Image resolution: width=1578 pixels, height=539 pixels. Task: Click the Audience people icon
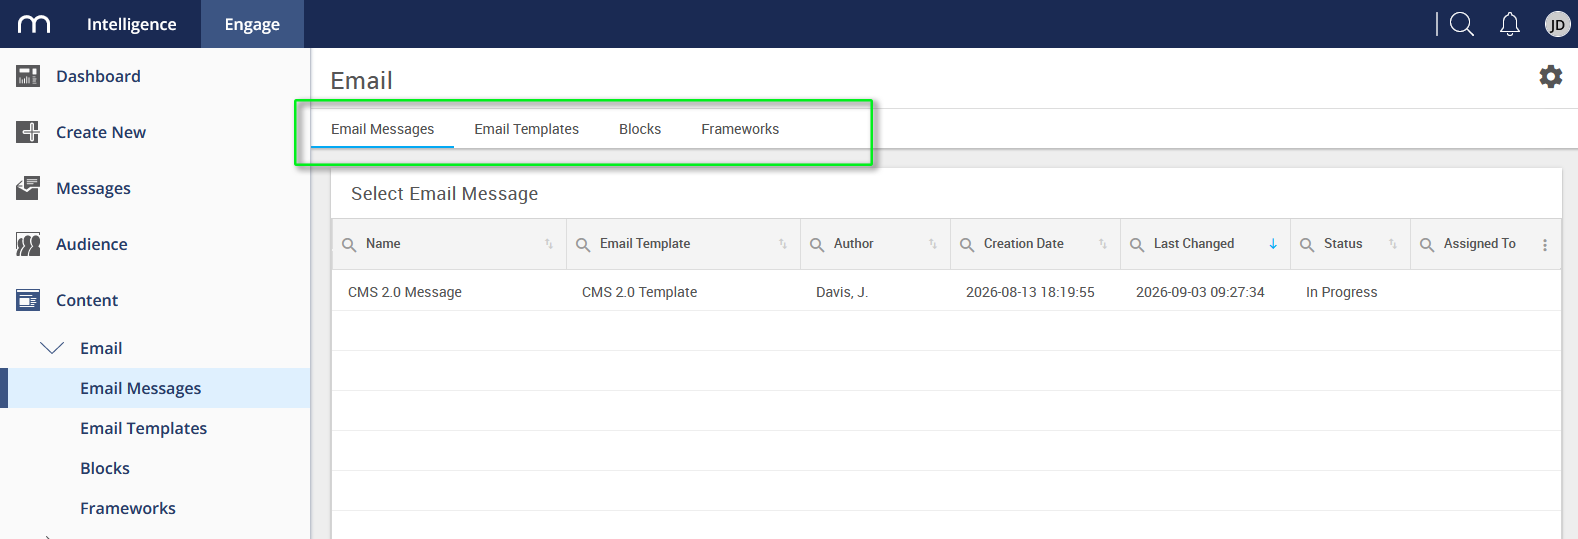(x=28, y=244)
